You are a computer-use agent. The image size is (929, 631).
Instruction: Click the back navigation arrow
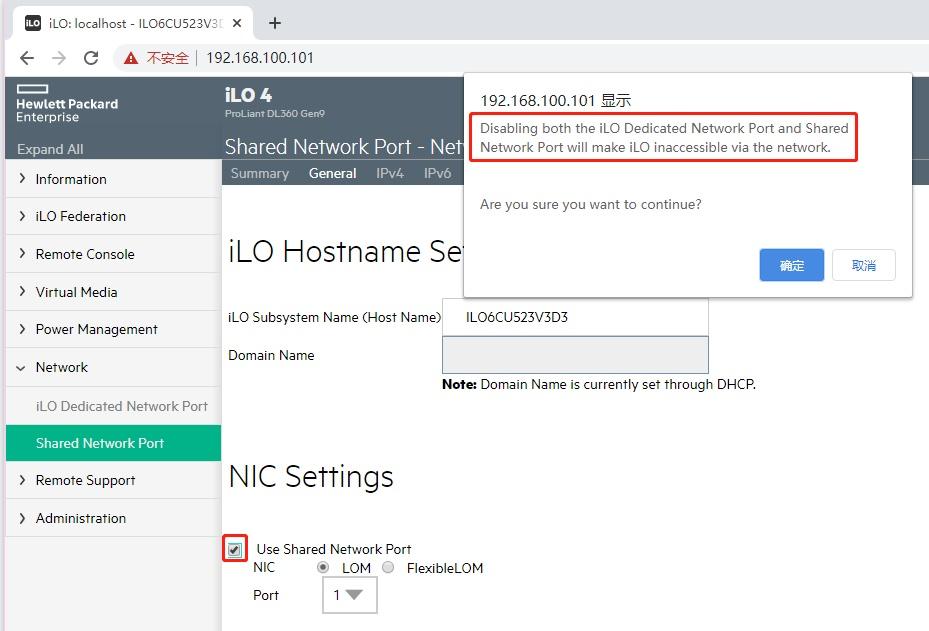pyautogui.click(x=27, y=57)
